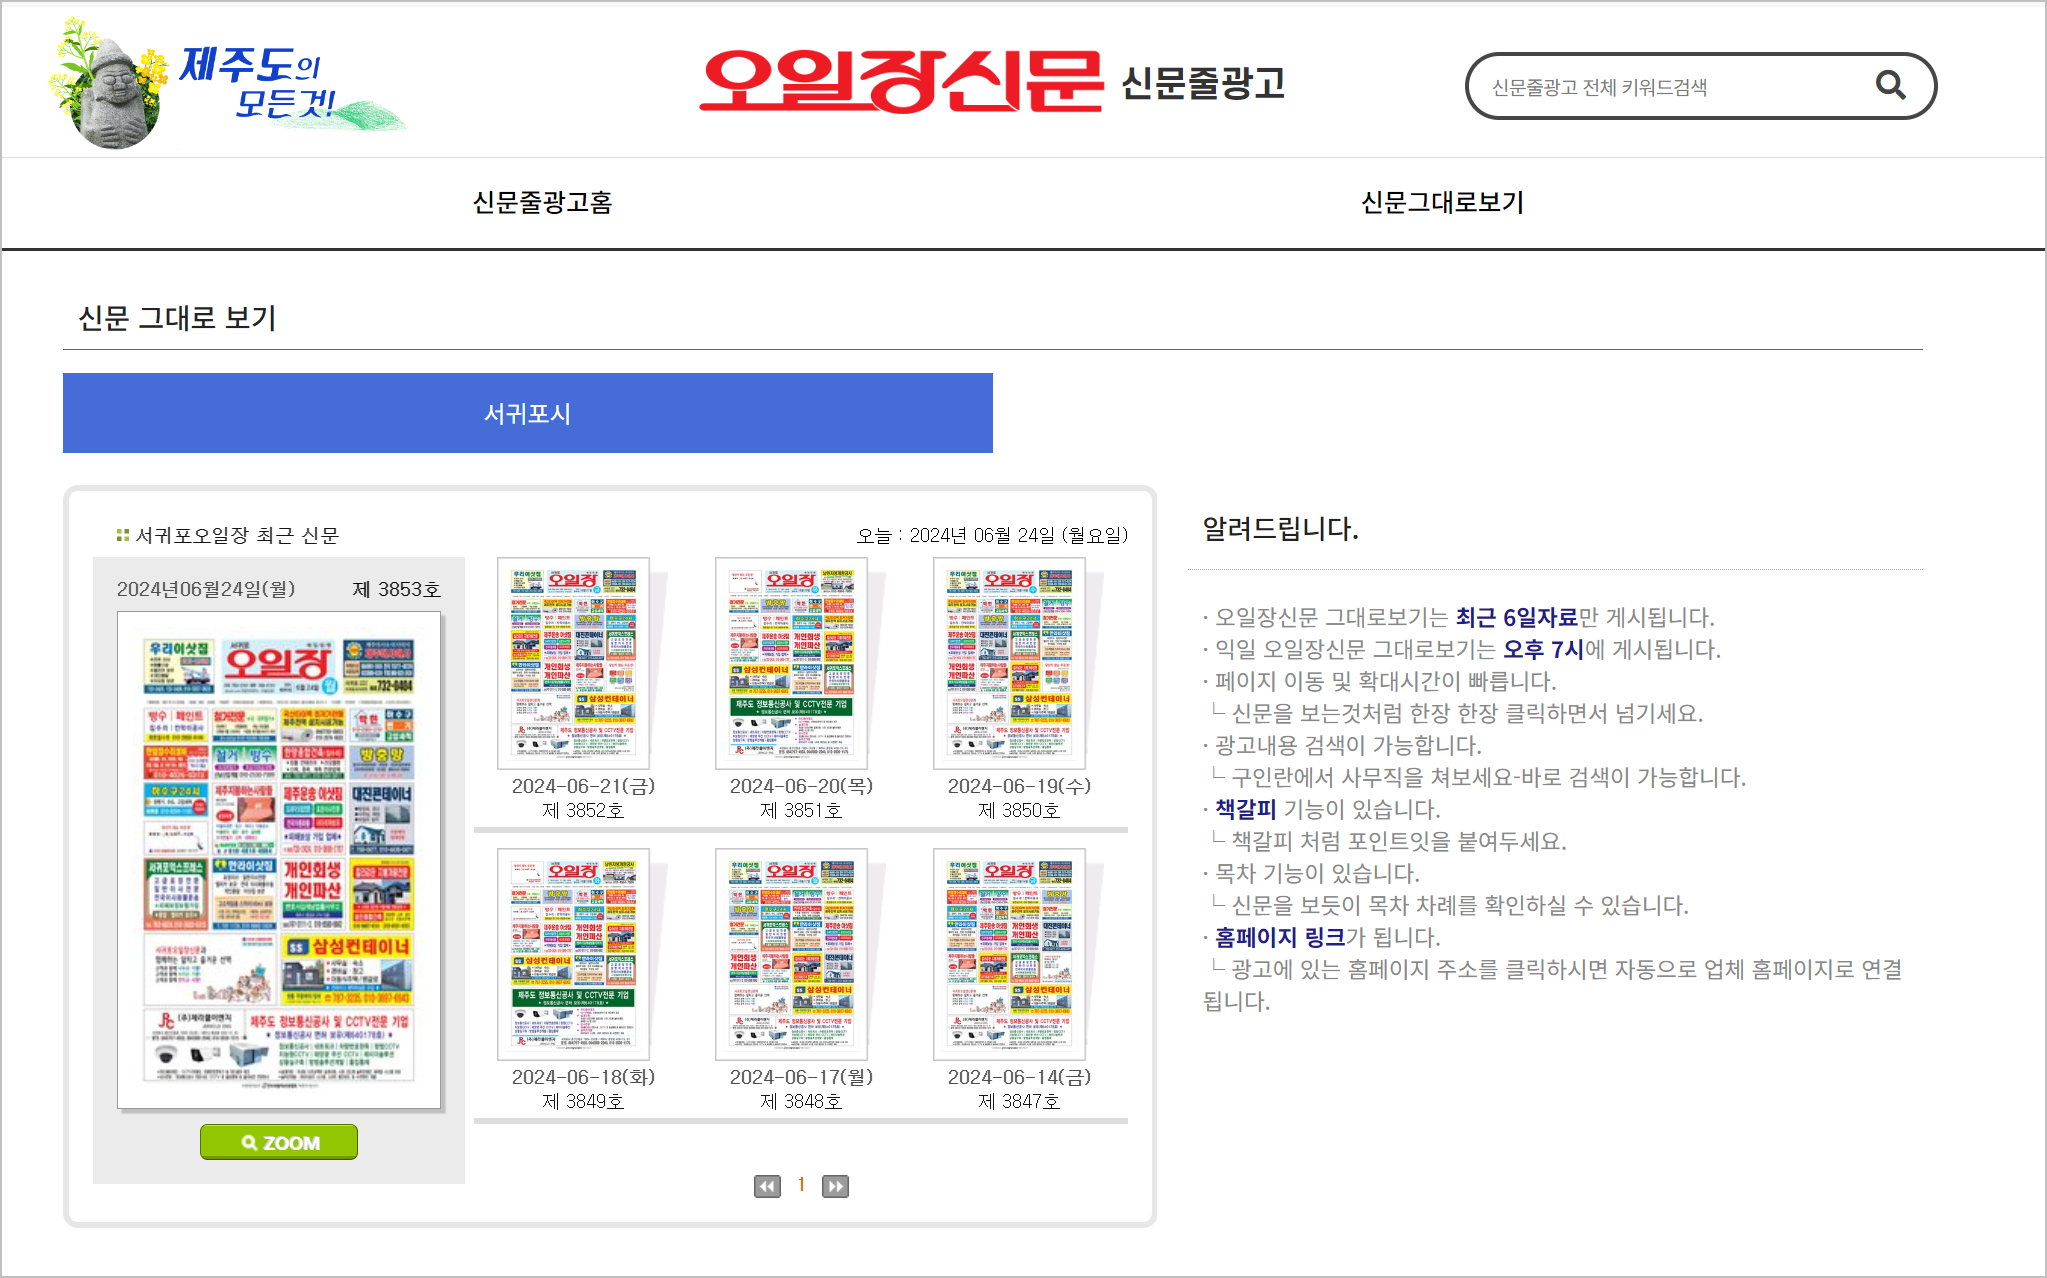Open the 2024-06-17 issue thumbnail
Viewport: 2047px width, 1278px height.
[x=792, y=955]
